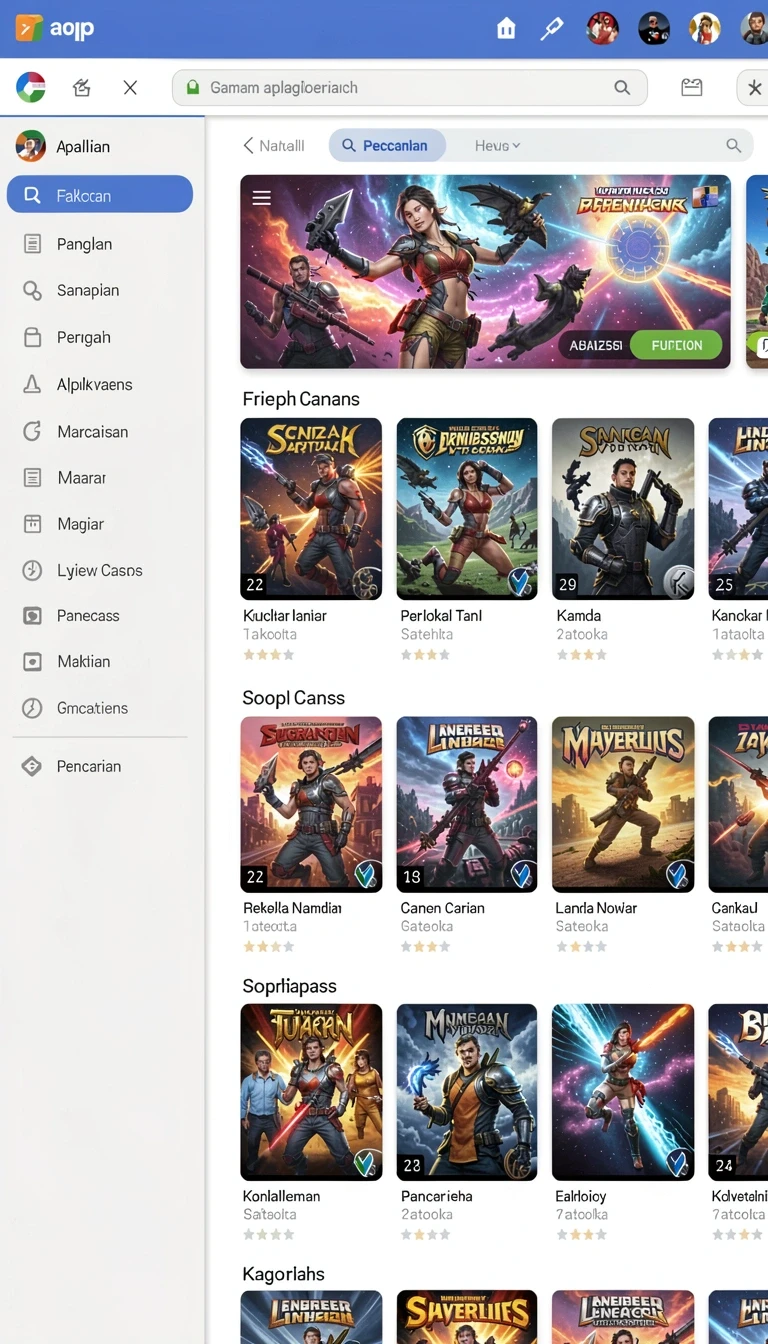Image resolution: width=768 pixels, height=1344 pixels.
Task: Click the Pancarieha title text
Action: pyautogui.click(x=436, y=1196)
